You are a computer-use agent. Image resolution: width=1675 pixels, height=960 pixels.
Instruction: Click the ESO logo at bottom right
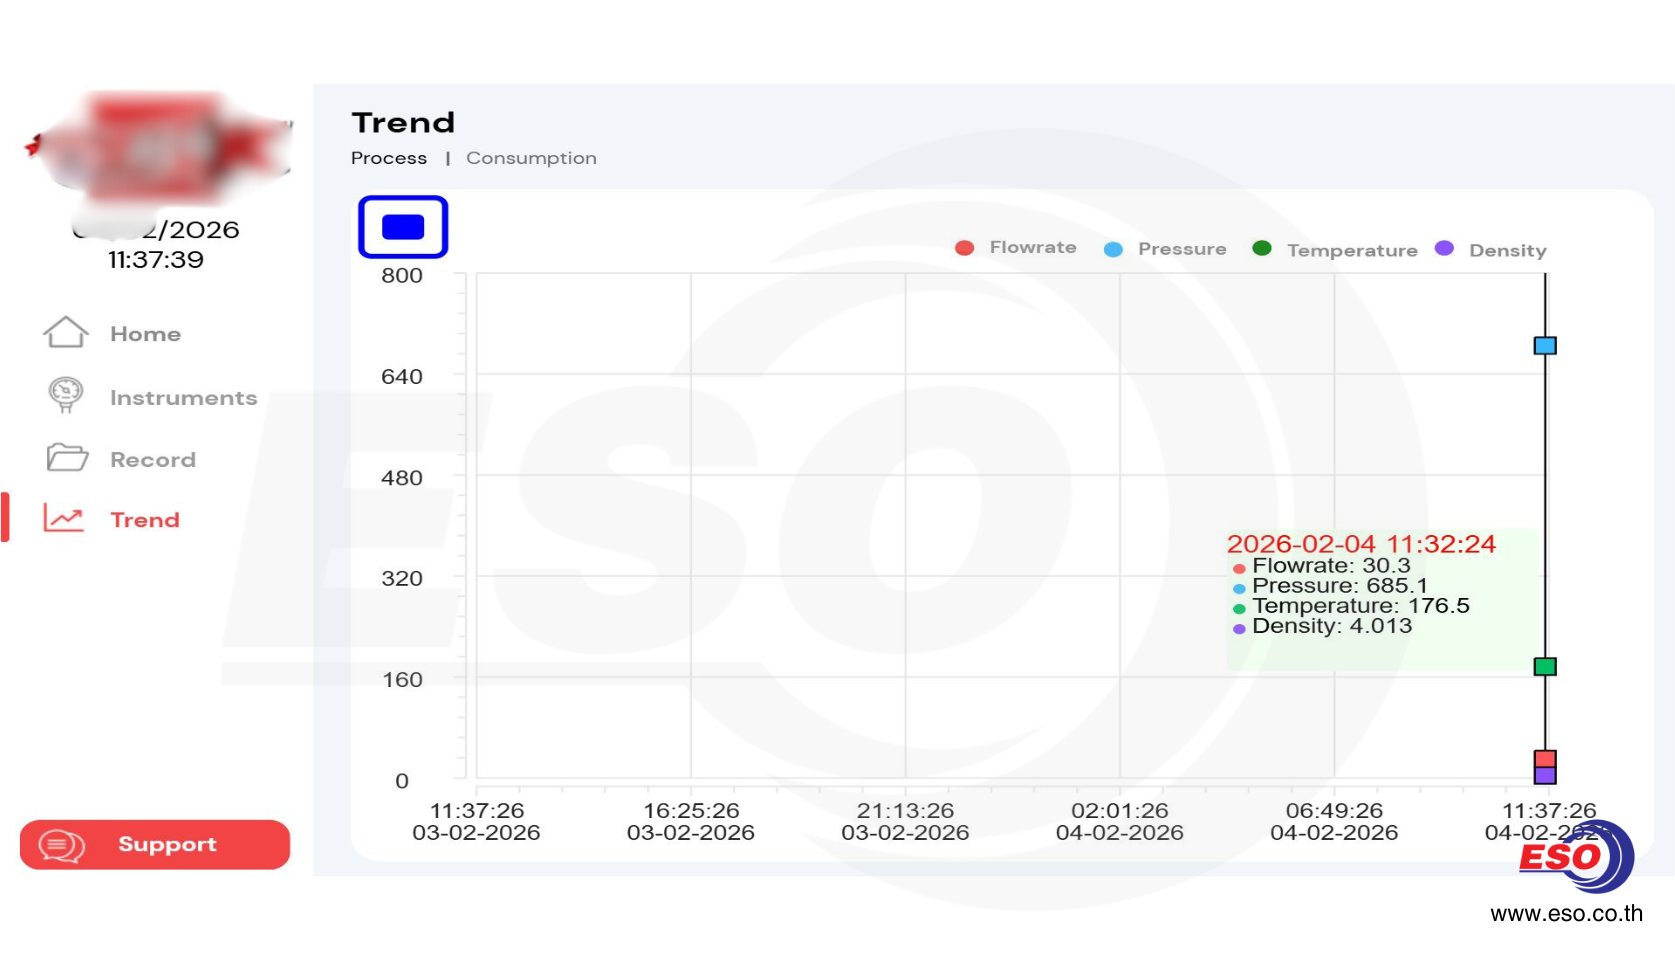click(1575, 857)
